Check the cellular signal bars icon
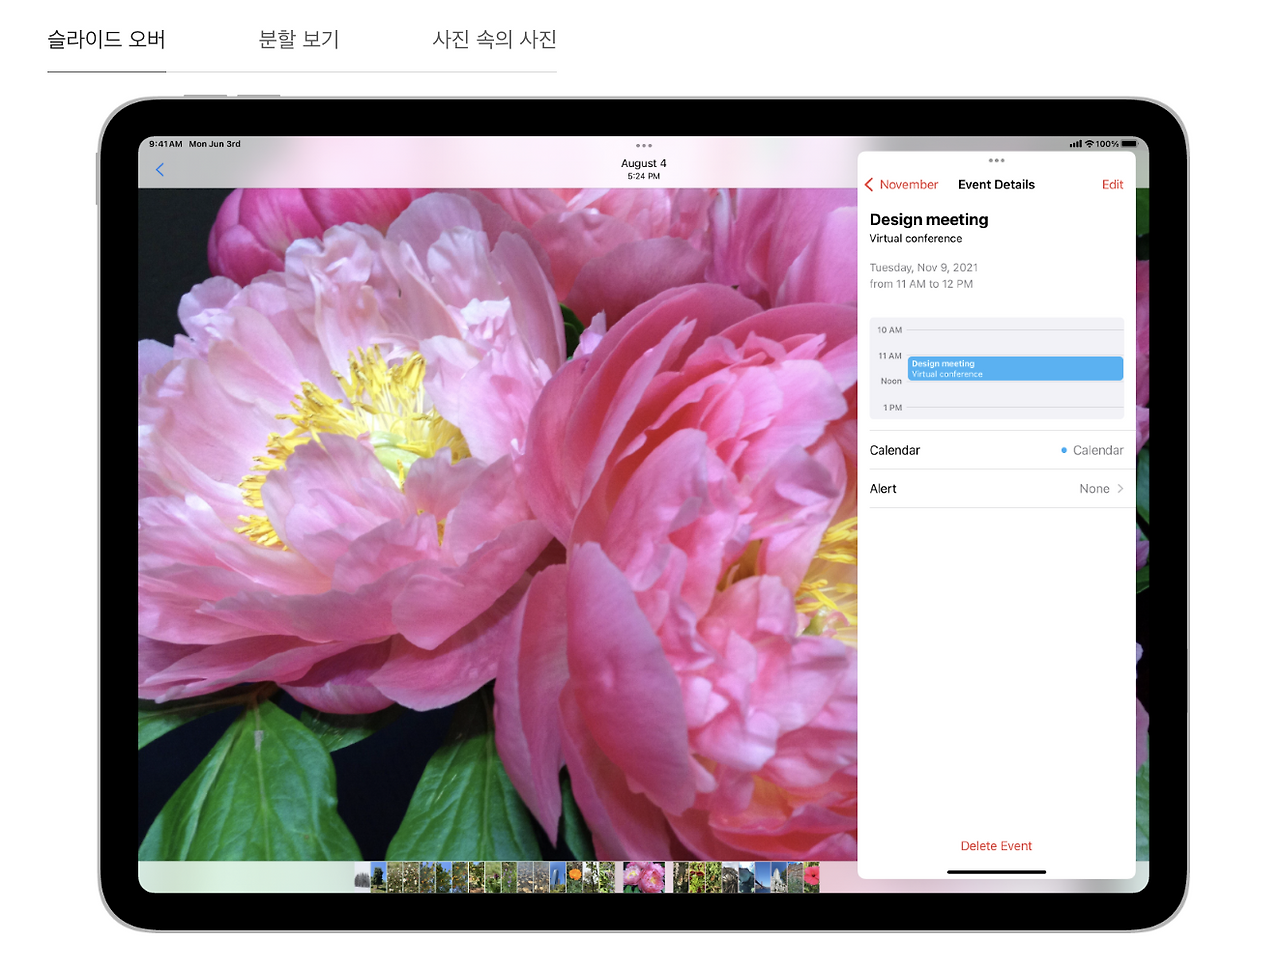The width and height of the screenshot is (1280, 968). [x=1075, y=144]
